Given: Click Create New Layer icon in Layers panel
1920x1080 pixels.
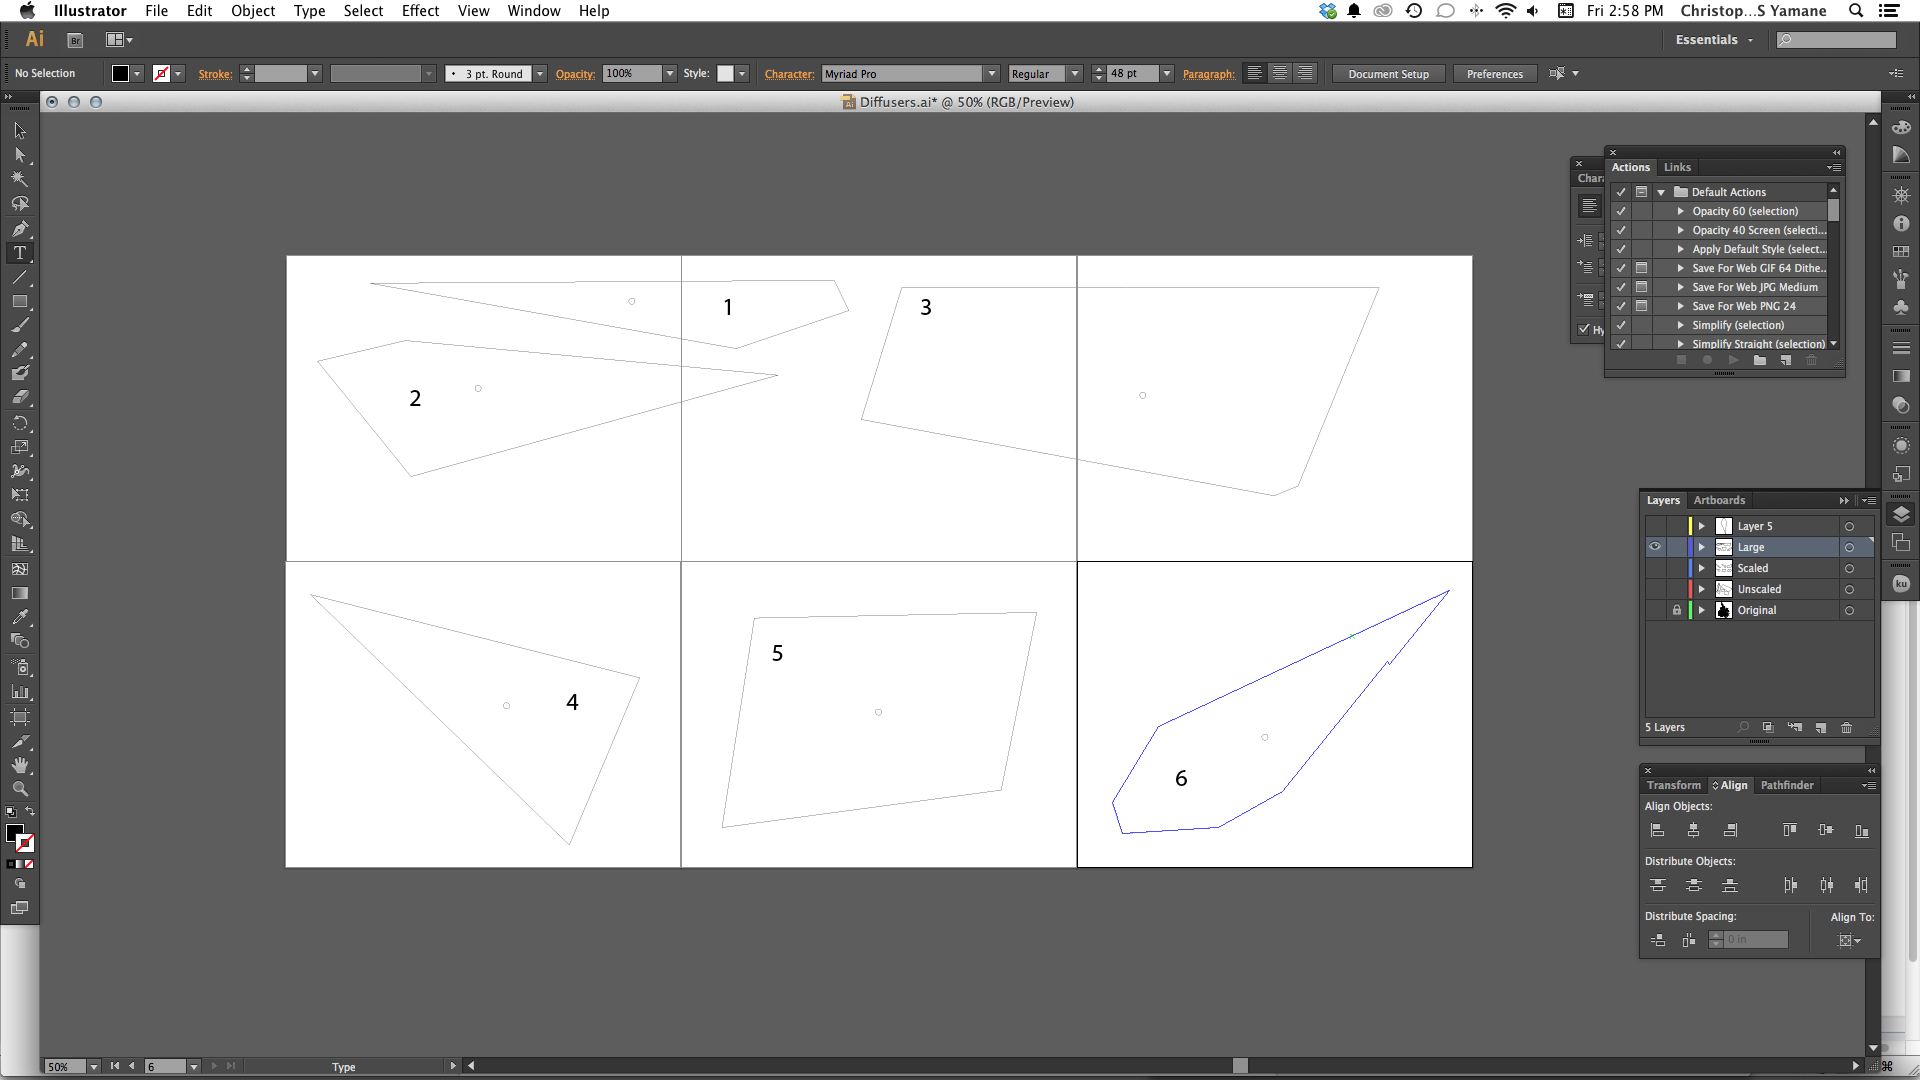Looking at the screenshot, I should 1820,728.
